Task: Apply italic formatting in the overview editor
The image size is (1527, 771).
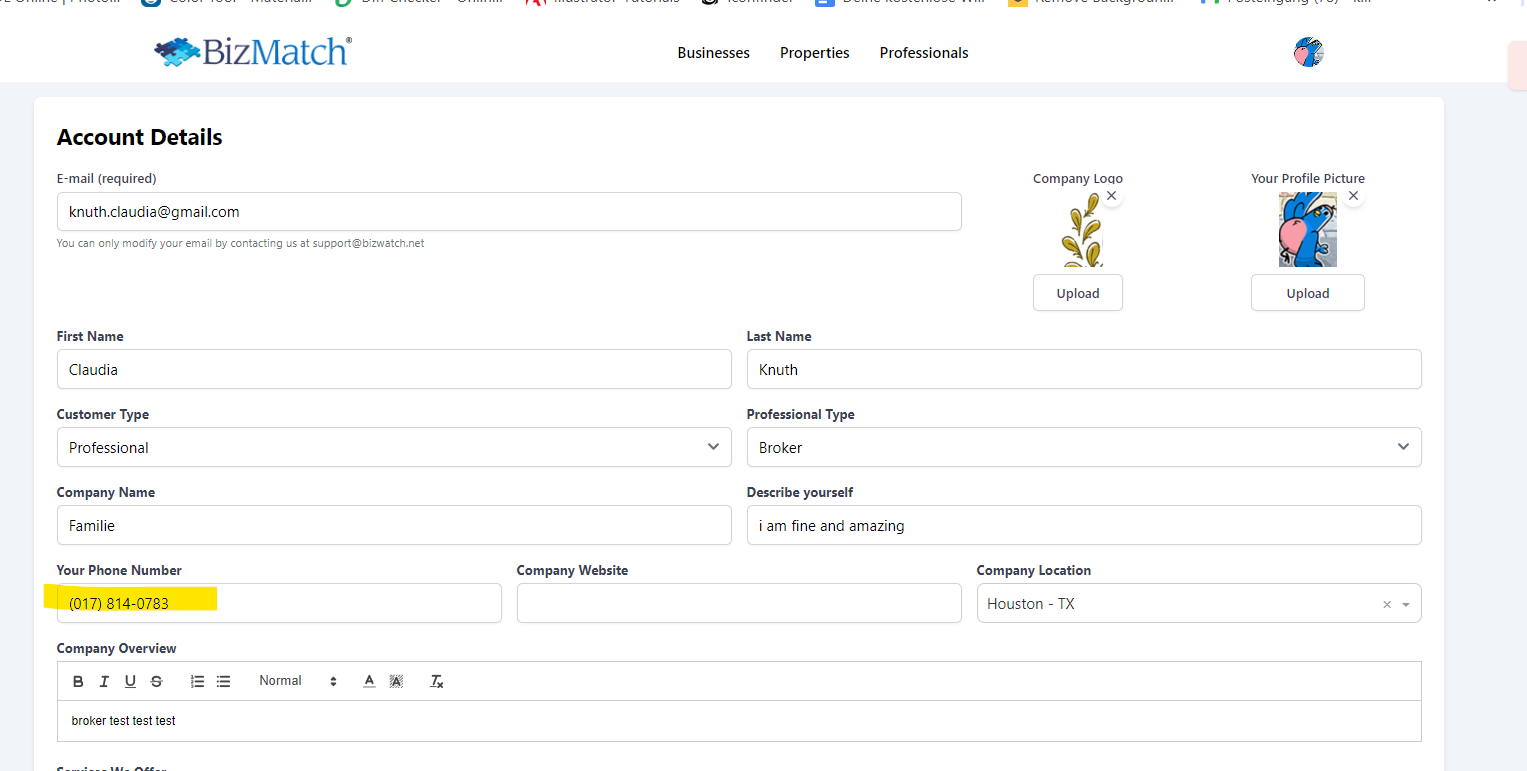Action: pos(104,681)
